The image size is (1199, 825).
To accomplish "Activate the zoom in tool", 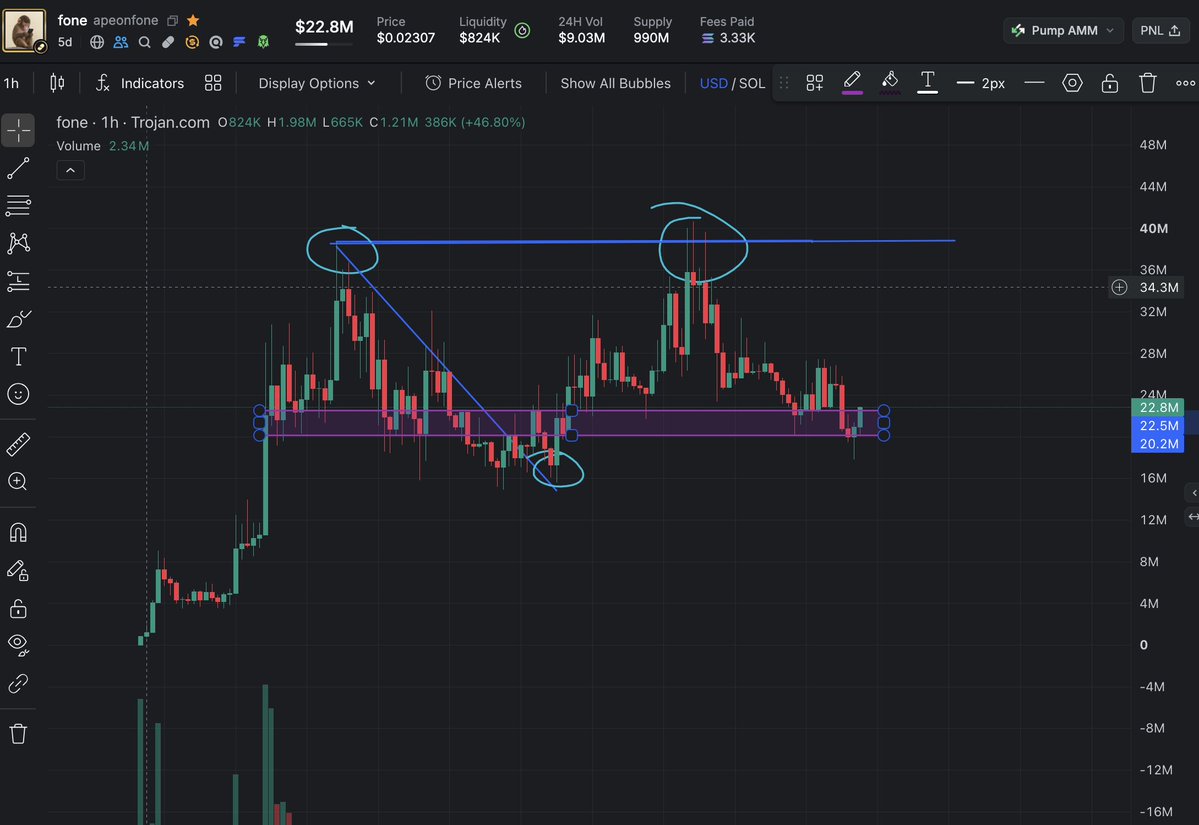I will click(18, 482).
